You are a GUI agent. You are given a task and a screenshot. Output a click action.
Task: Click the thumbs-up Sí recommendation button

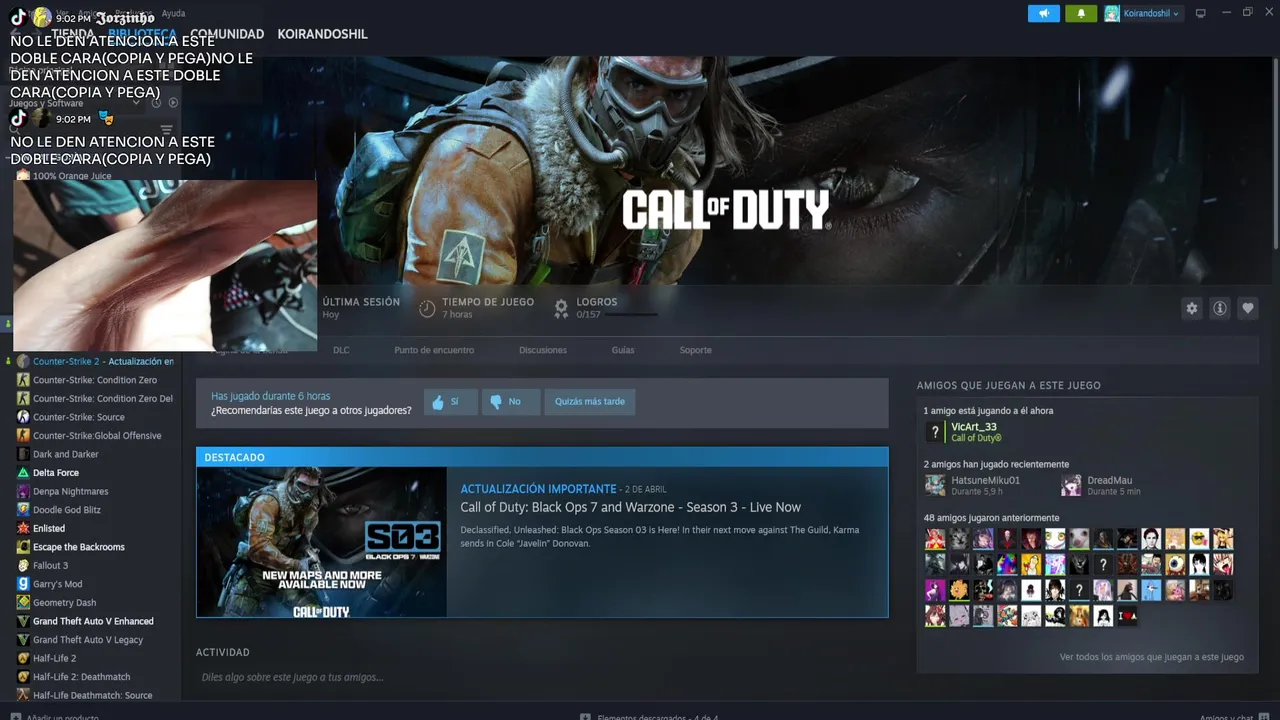(x=450, y=402)
